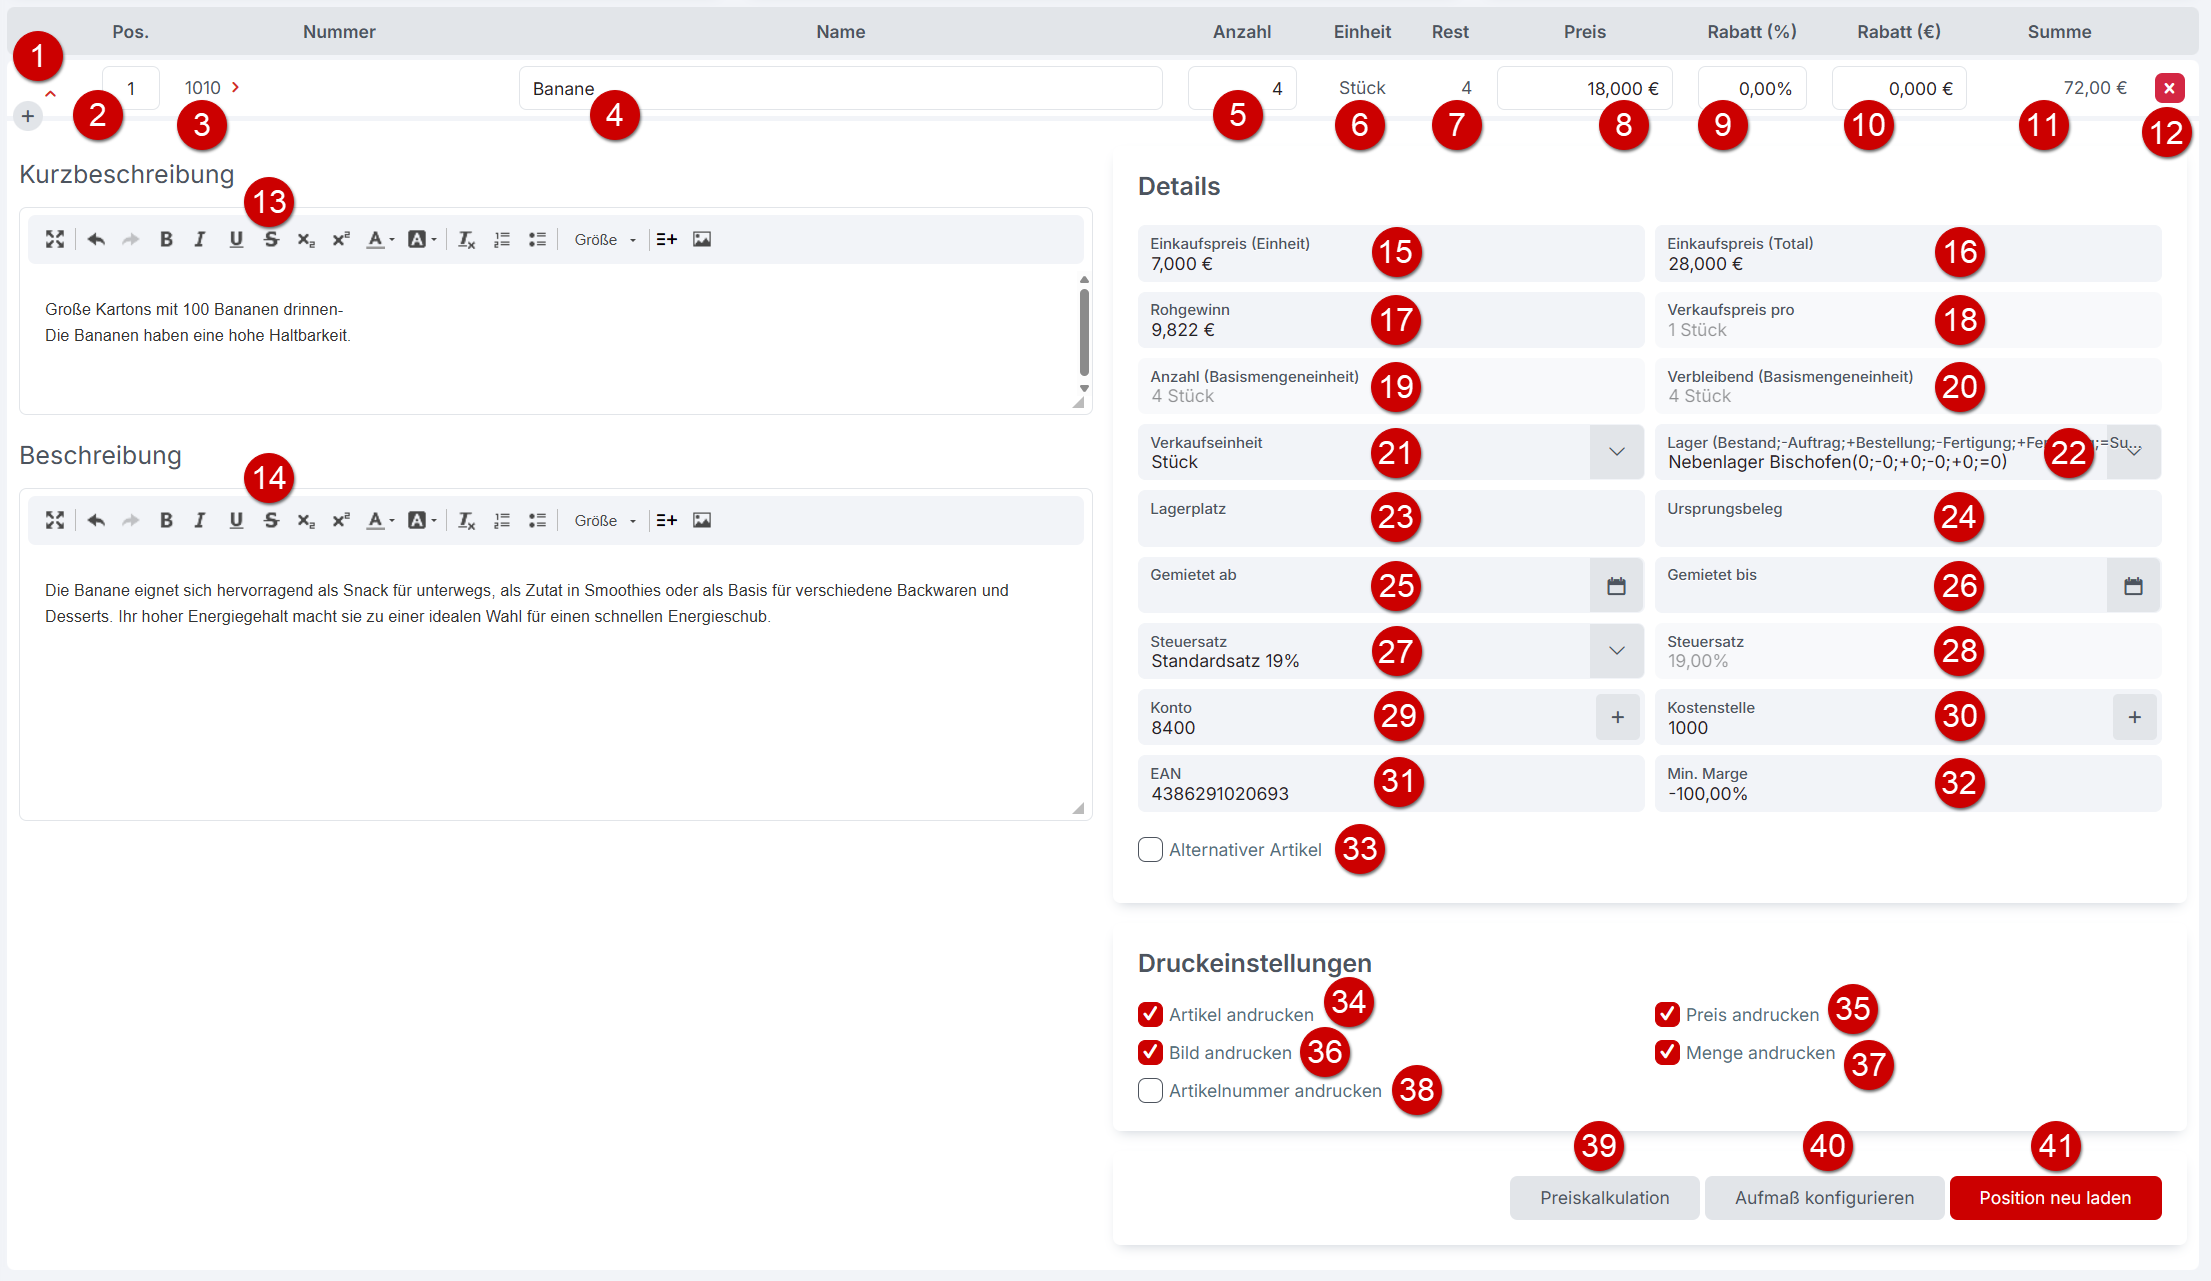Open the Verkaufseinheit dropdown
This screenshot has width=2211, height=1281.
(x=1616, y=452)
